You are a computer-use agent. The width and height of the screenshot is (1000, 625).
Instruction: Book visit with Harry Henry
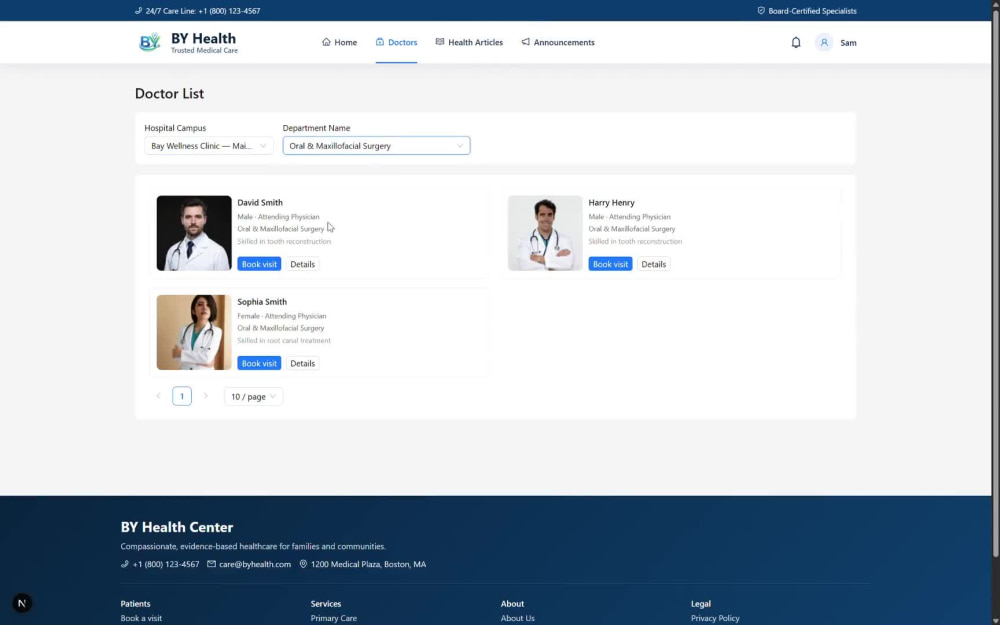[610, 264]
